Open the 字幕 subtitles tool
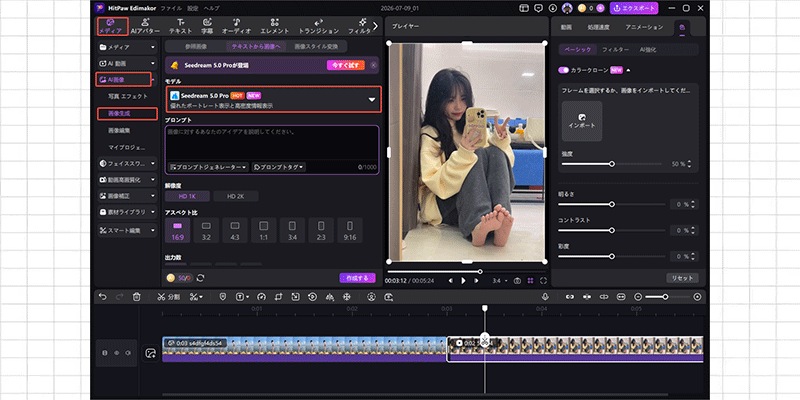This screenshot has height=400, width=800. 207,26
